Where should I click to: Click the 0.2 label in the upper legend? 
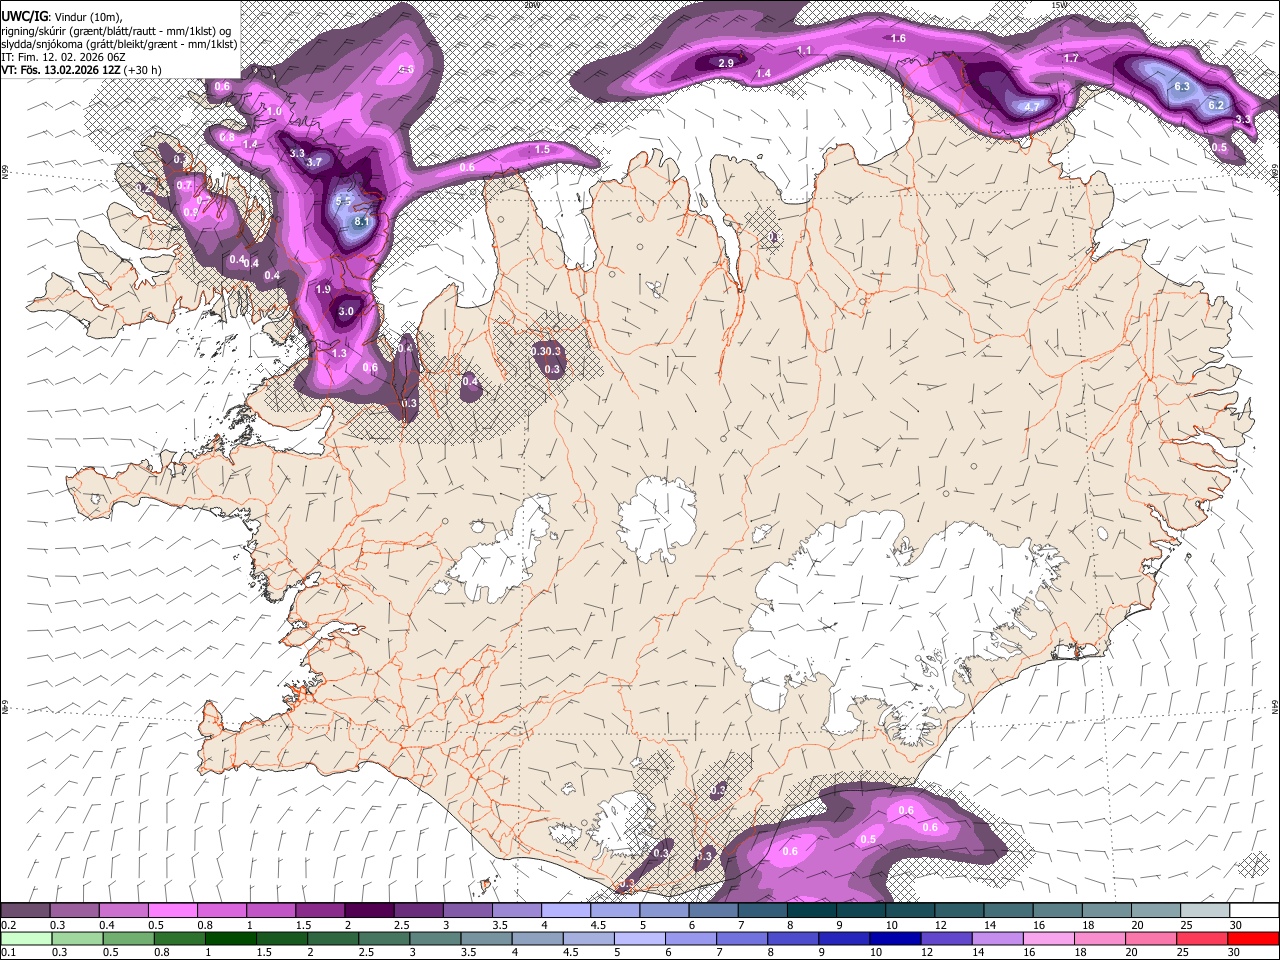8,925
